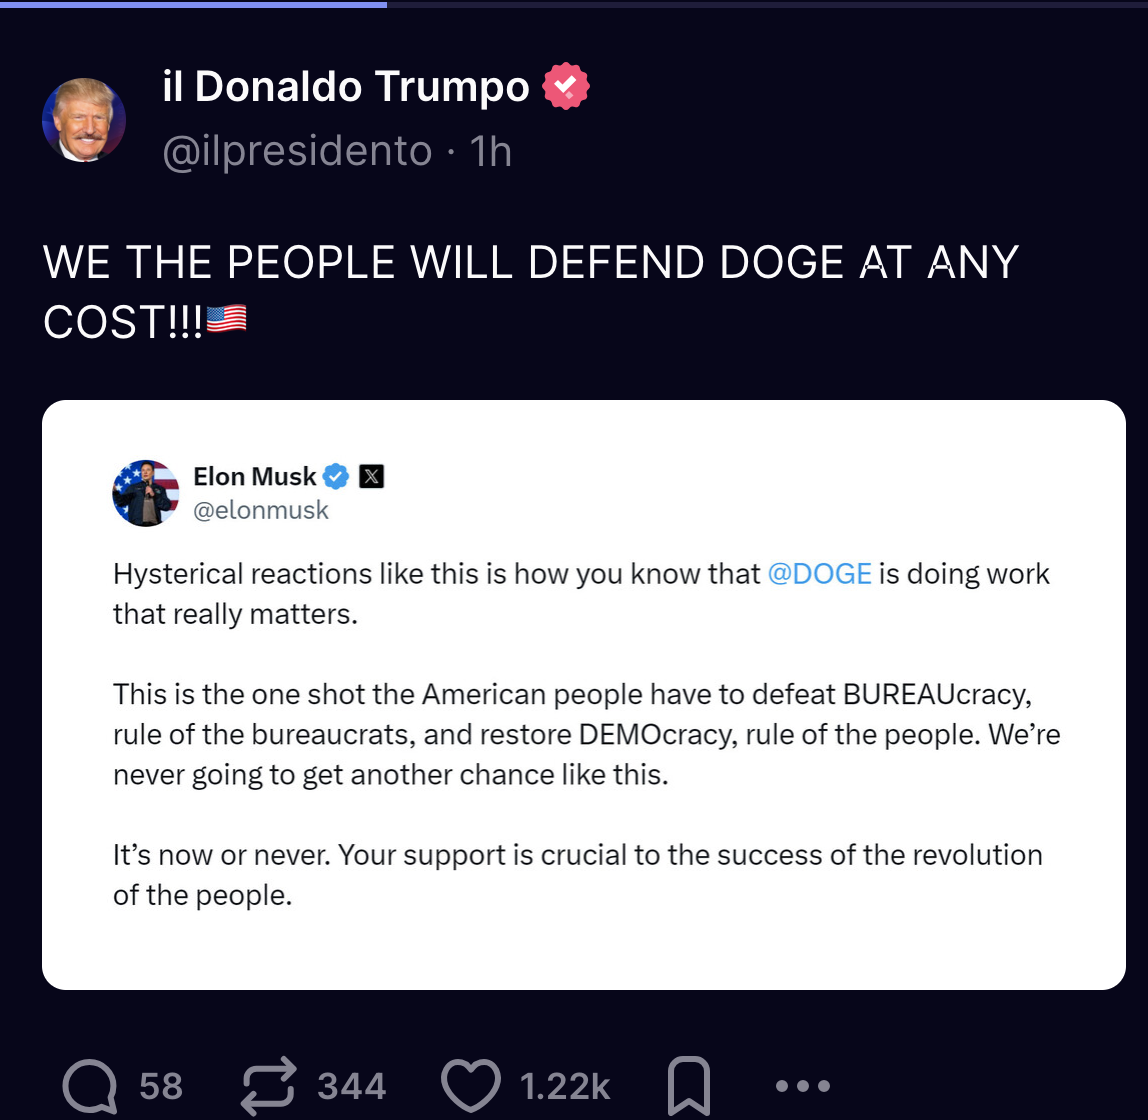
Task: Click the Elon Musk name in the quote
Action: tap(254, 477)
